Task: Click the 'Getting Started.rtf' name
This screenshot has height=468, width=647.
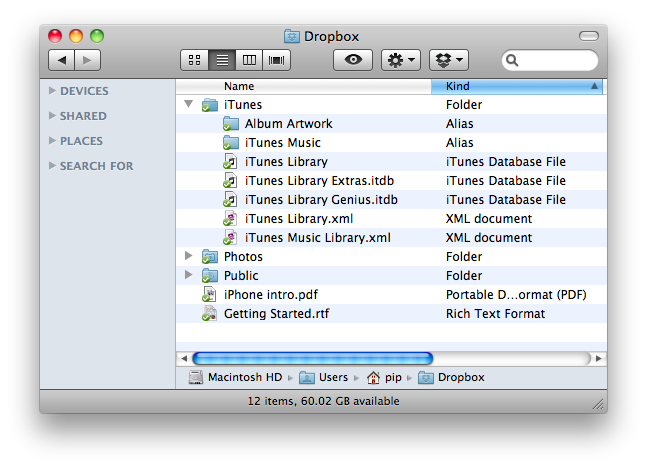Action: 276,314
